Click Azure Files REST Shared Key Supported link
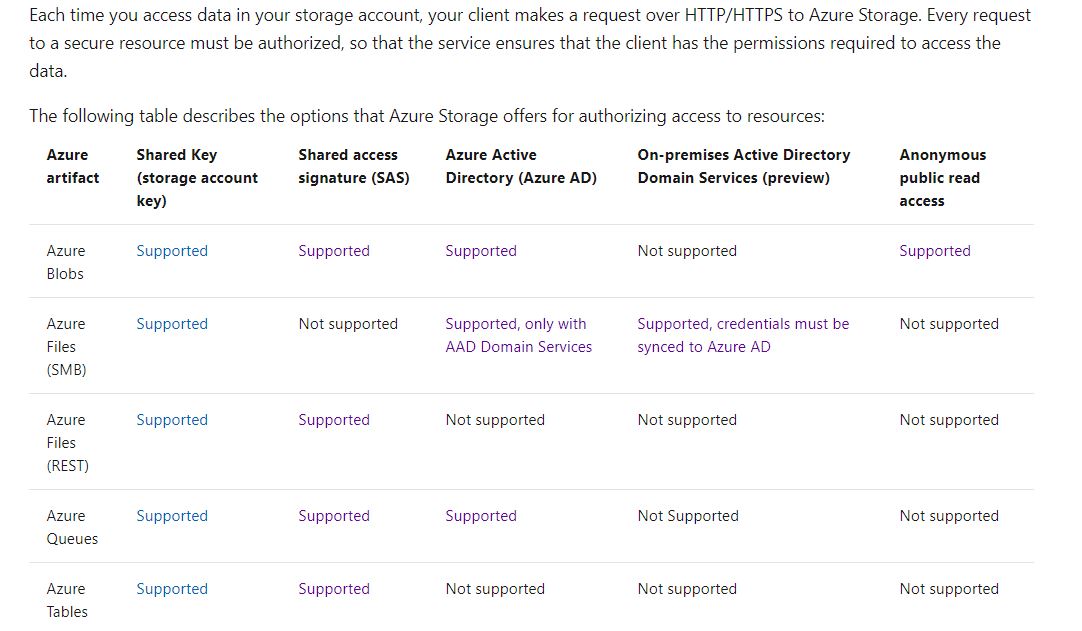Screen dimensions: 1082x631 click(172, 420)
